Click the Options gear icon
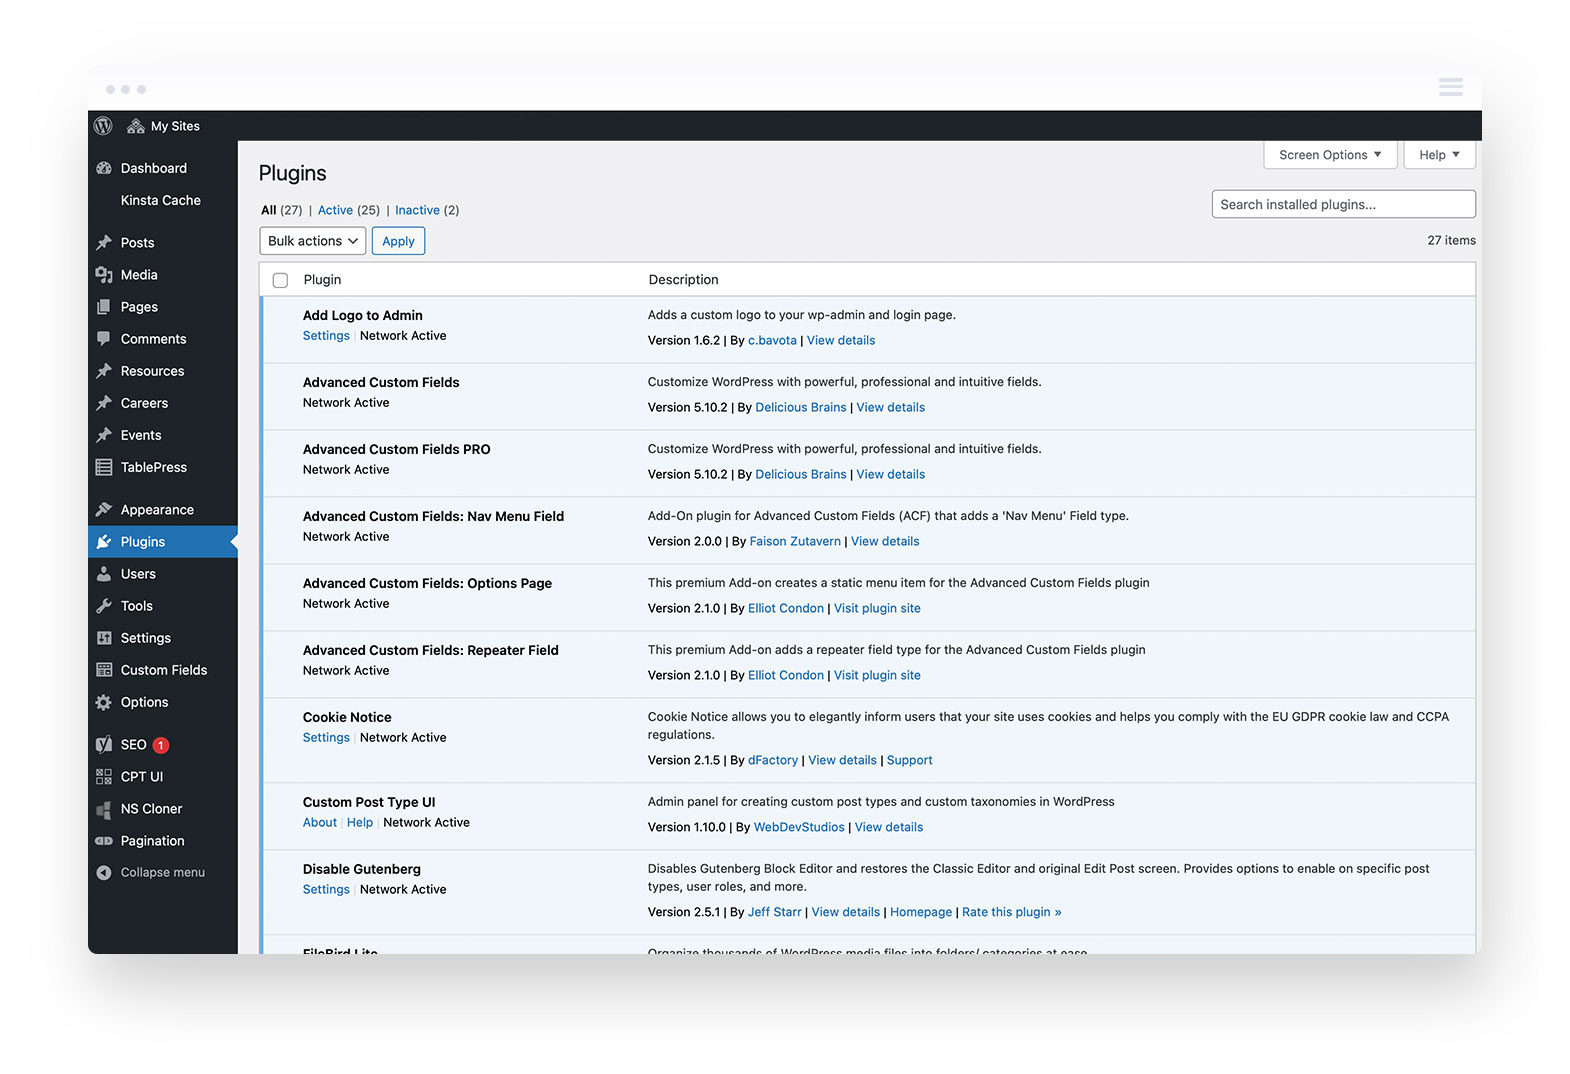1570x1074 pixels. (x=104, y=702)
